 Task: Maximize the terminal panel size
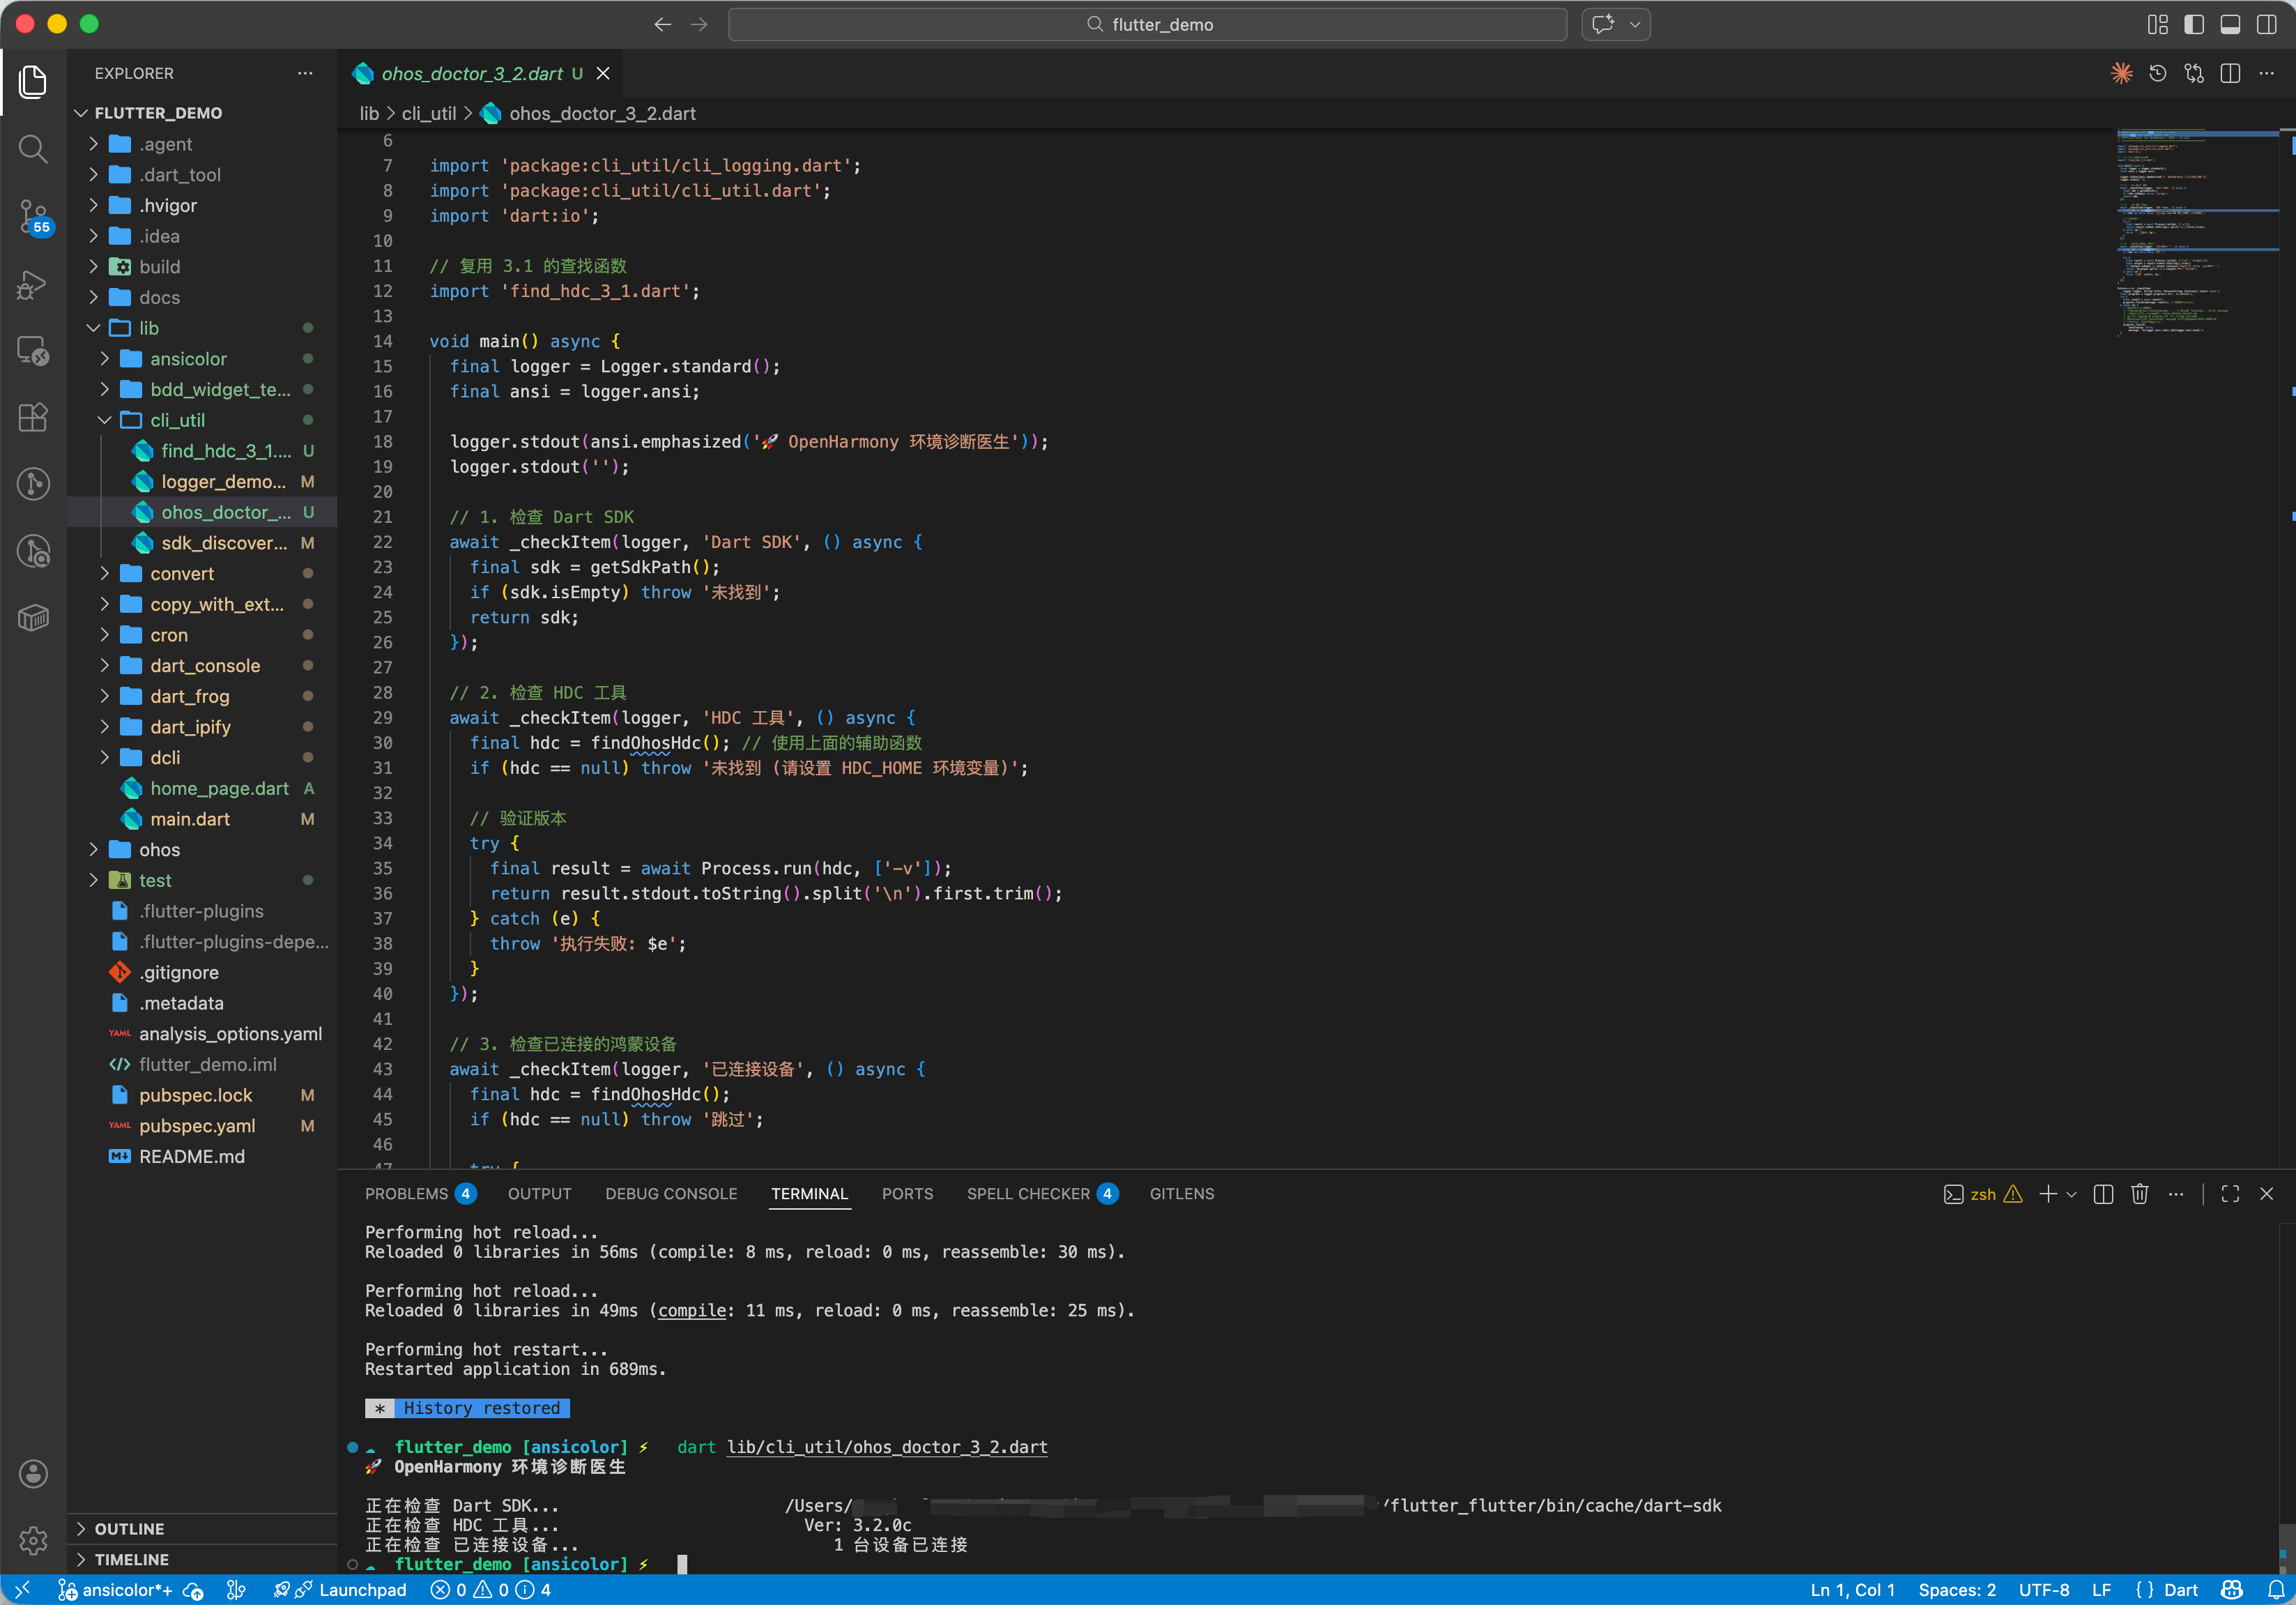click(2230, 1194)
